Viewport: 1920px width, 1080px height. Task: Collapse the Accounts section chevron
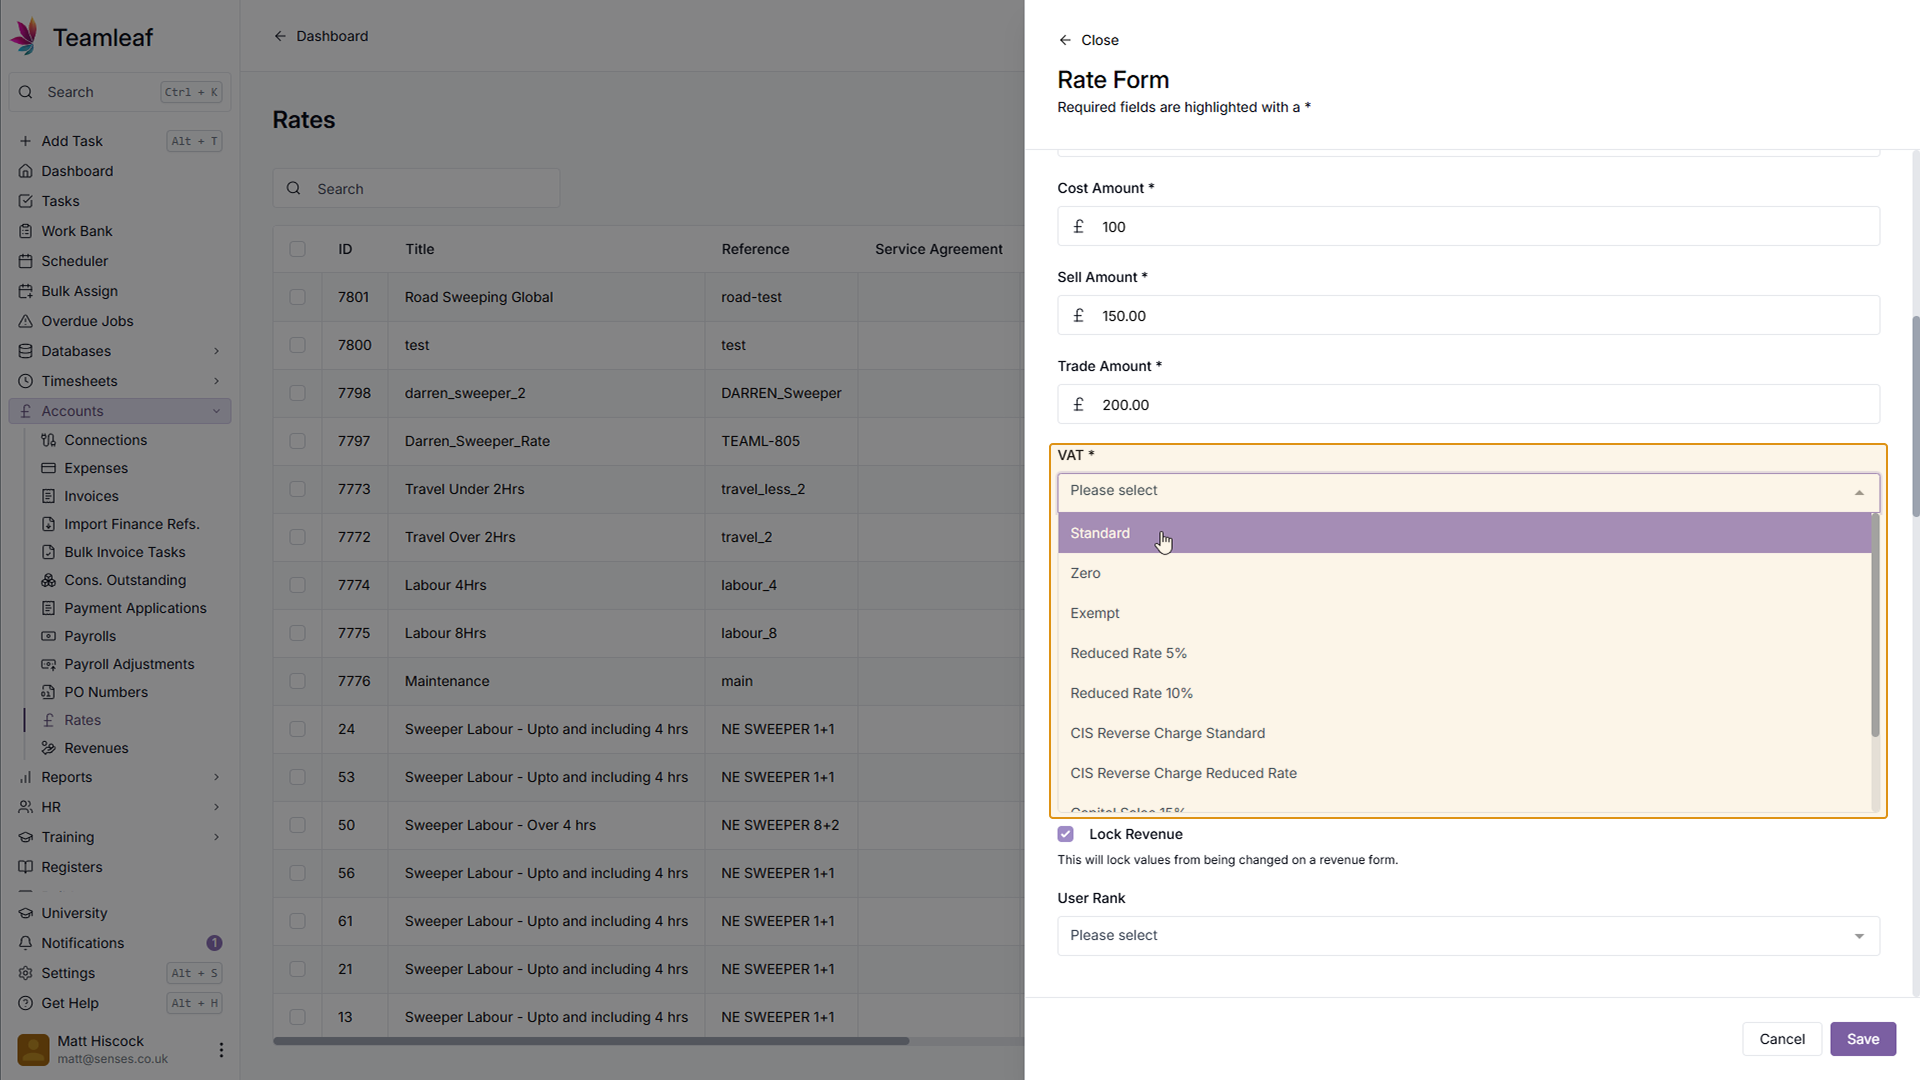point(216,411)
